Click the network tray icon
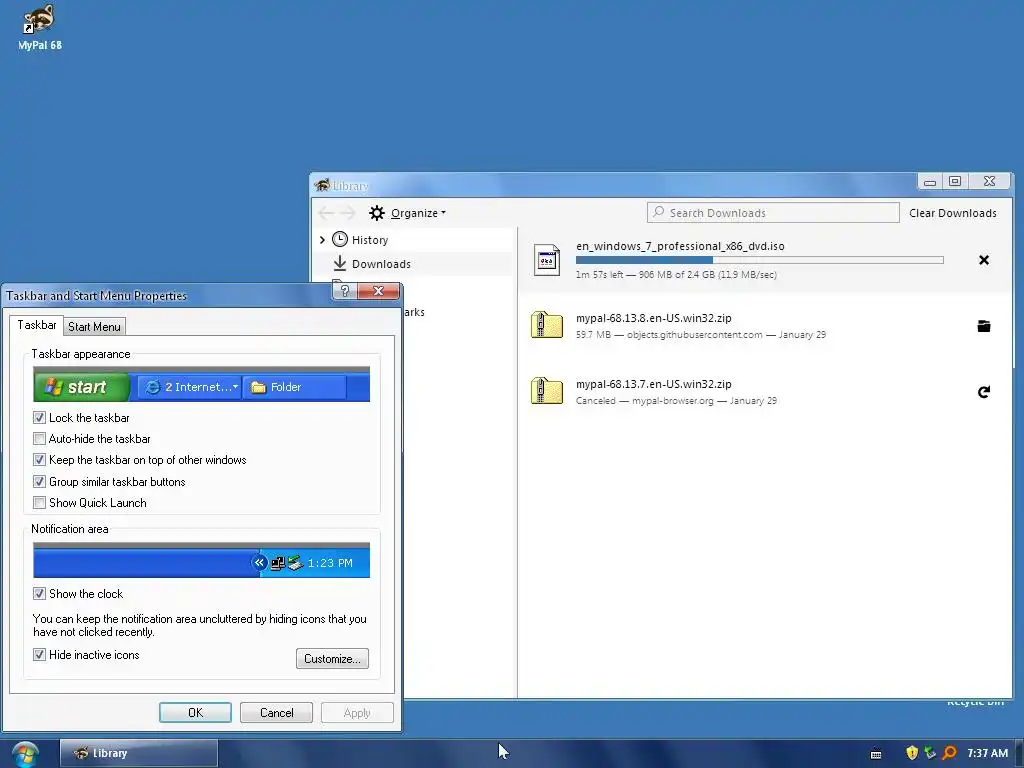The image size is (1024, 768). coord(930,753)
